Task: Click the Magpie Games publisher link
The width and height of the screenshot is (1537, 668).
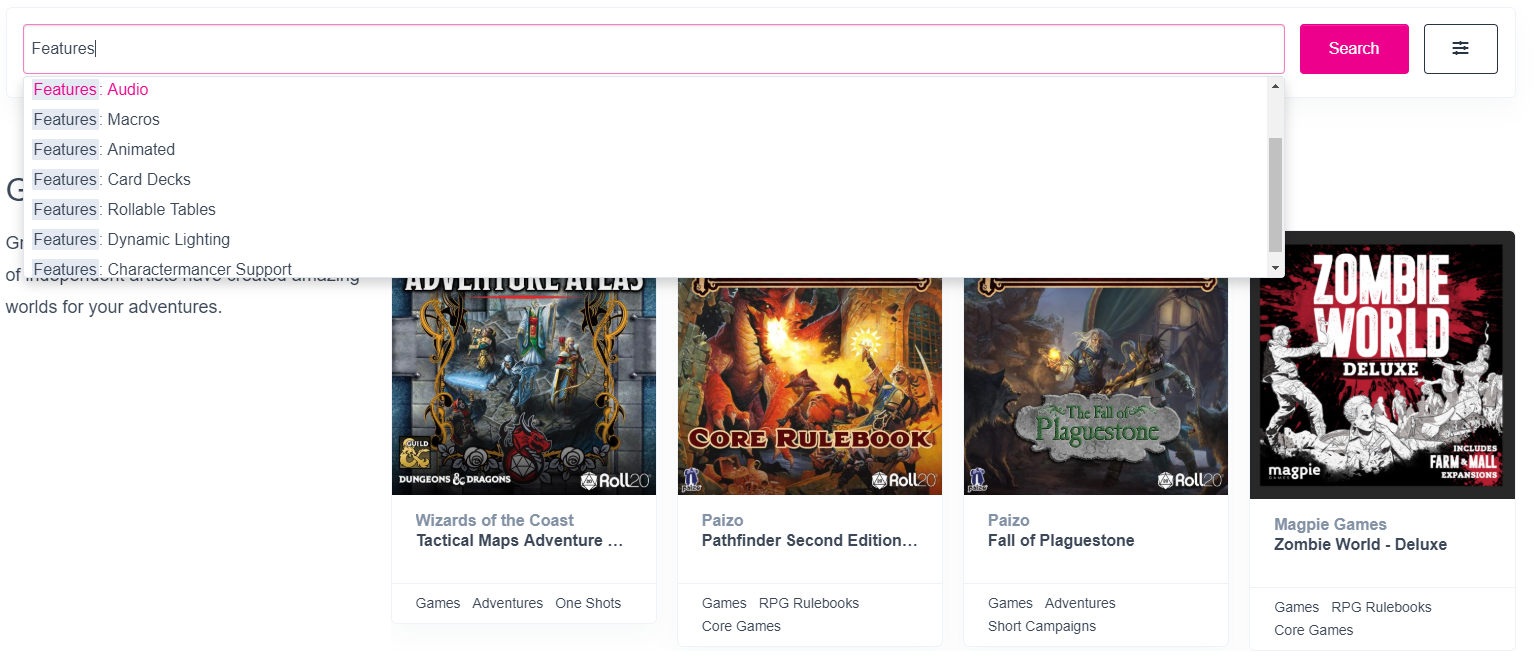Action: (x=1330, y=524)
